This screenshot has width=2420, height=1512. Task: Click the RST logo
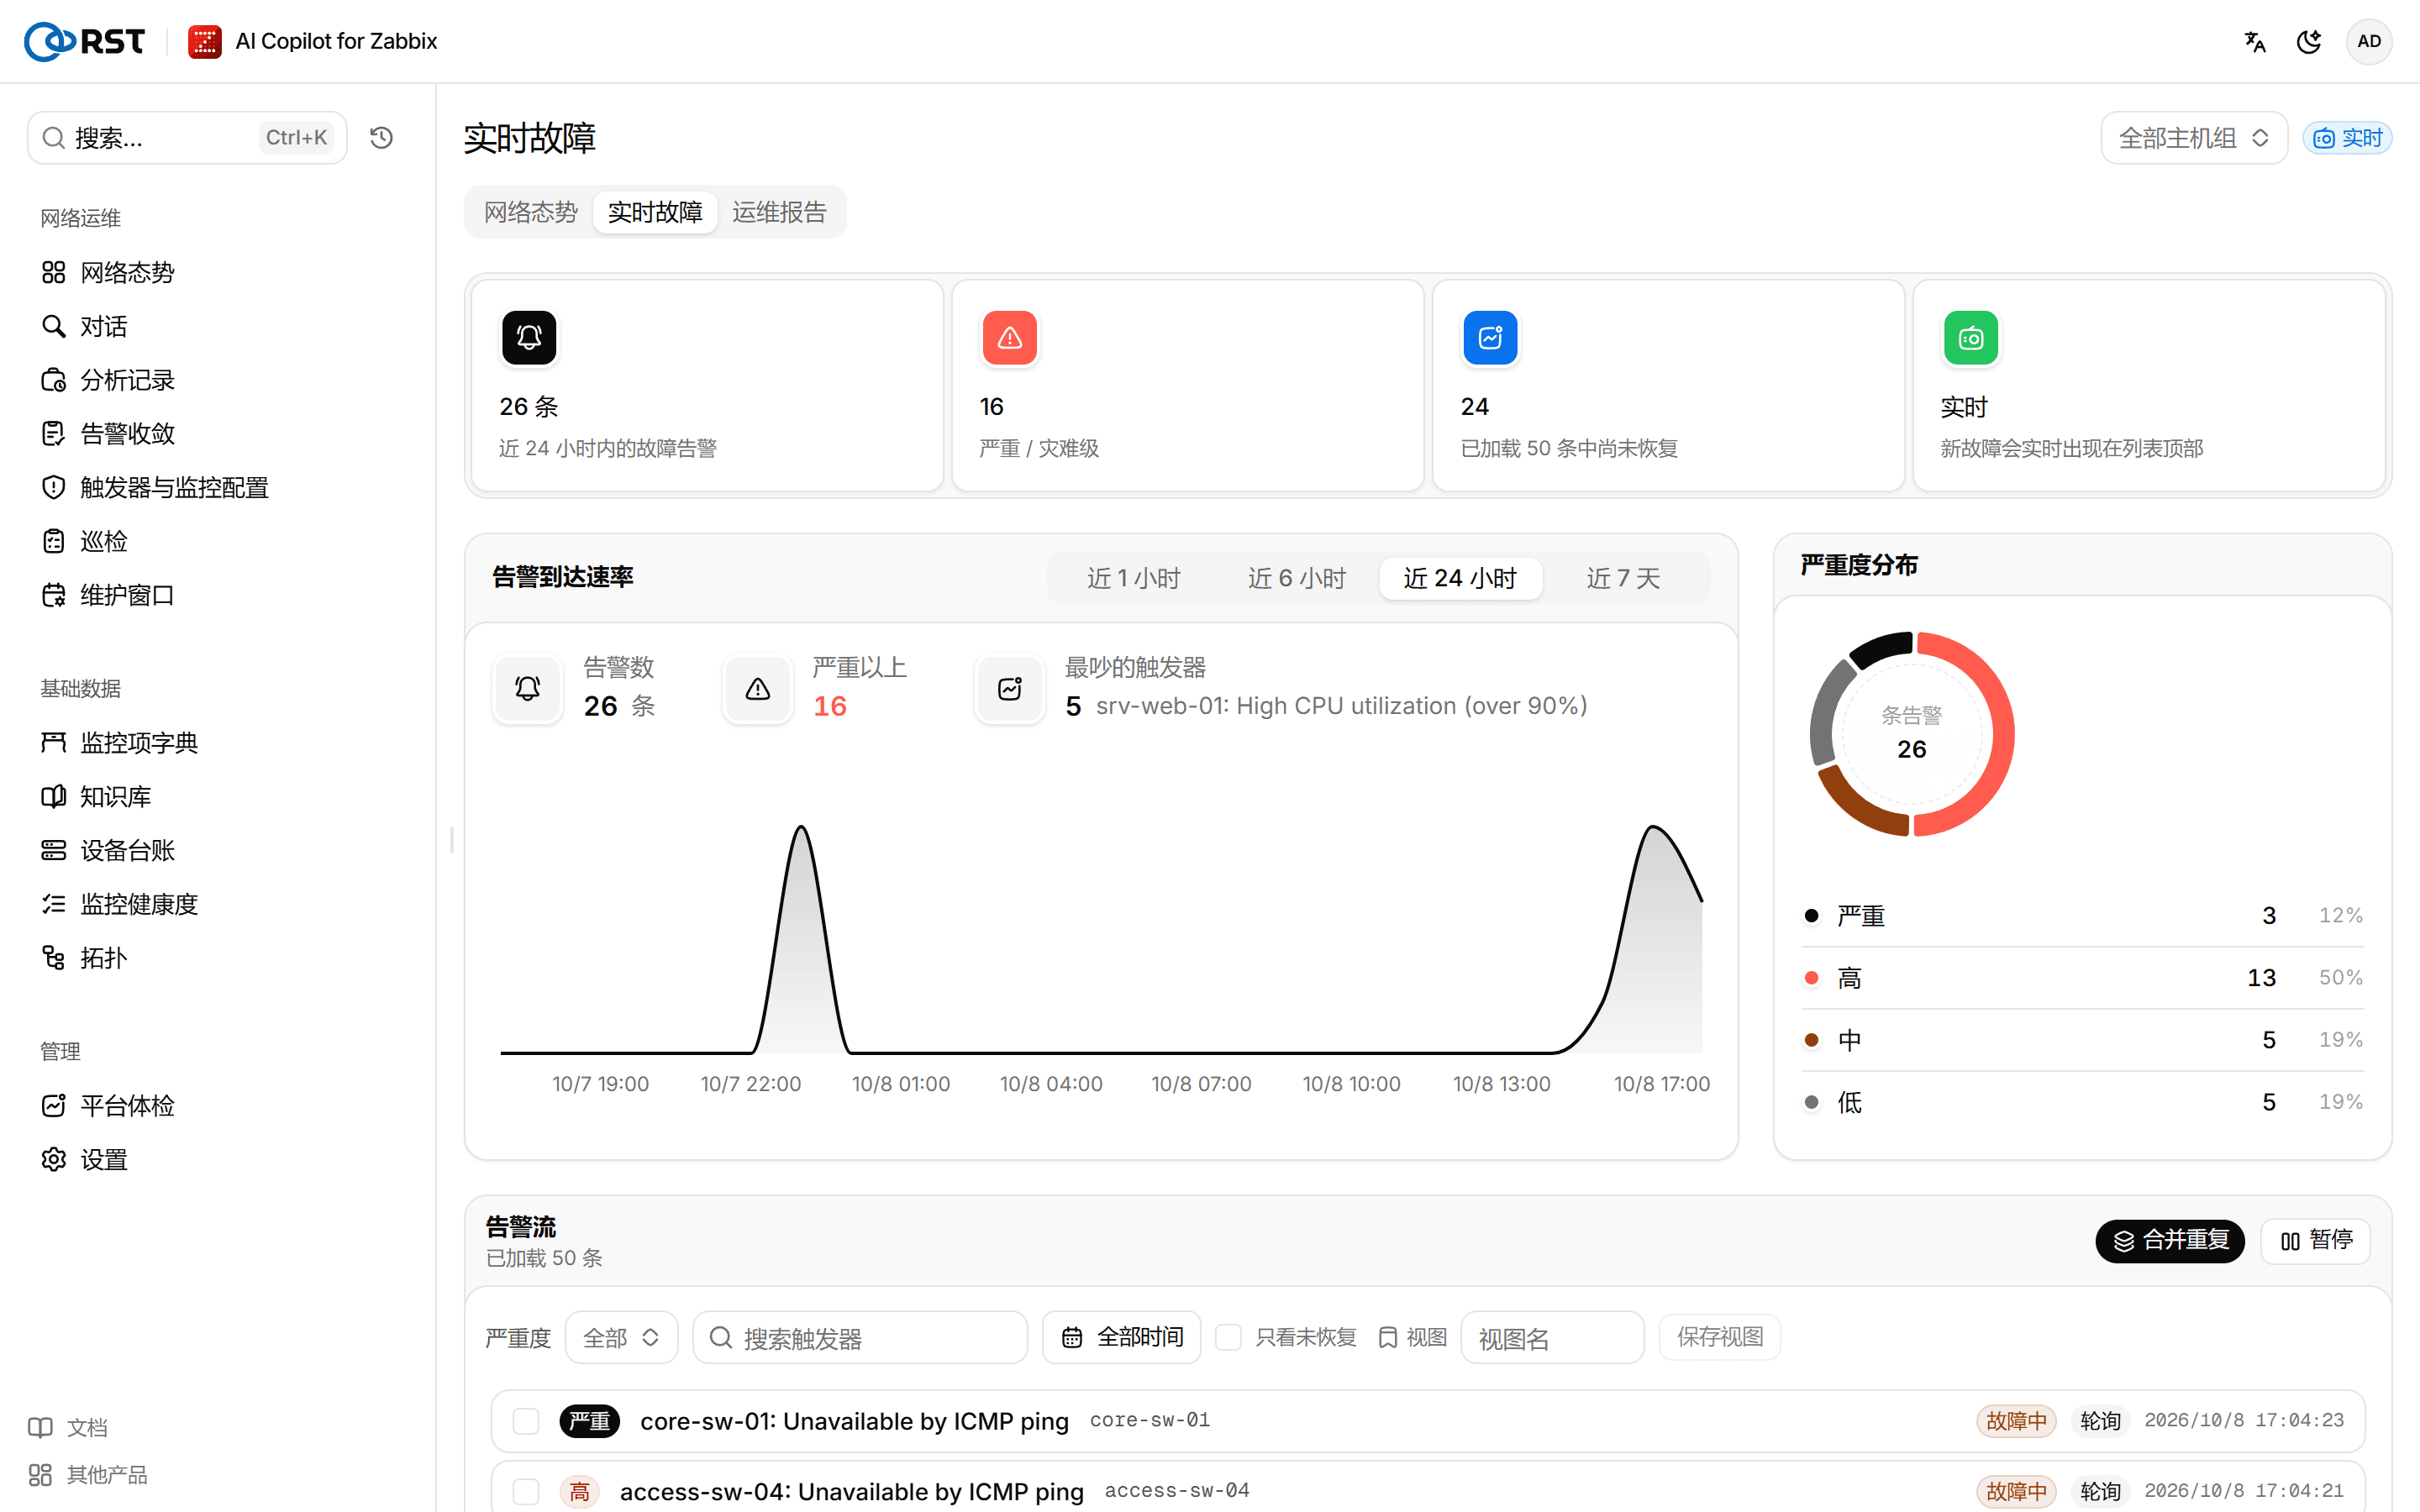85,41
